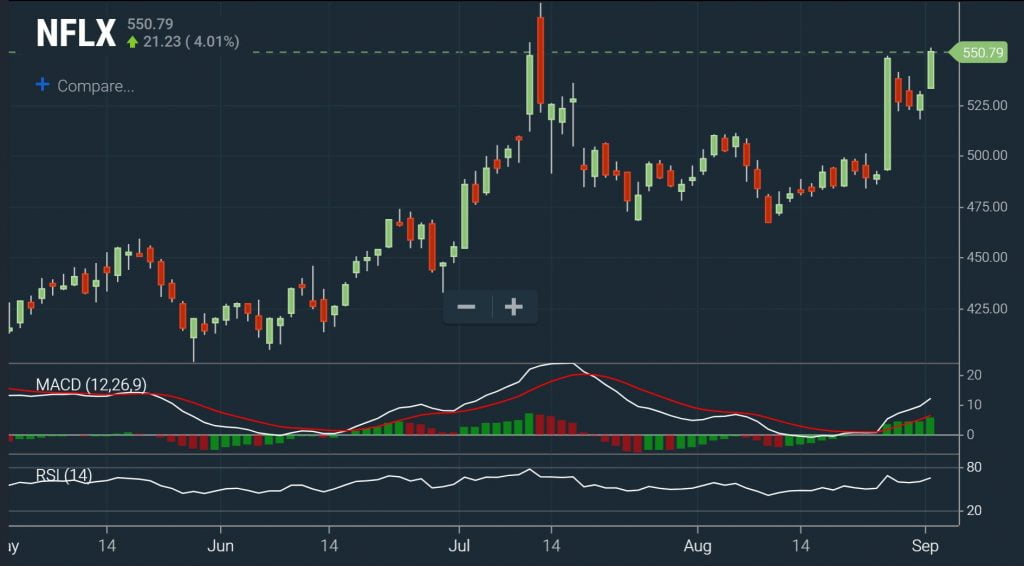The height and width of the screenshot is (566, 1024).
Task: Click the 450.00 price axis label
Action: 986,257
